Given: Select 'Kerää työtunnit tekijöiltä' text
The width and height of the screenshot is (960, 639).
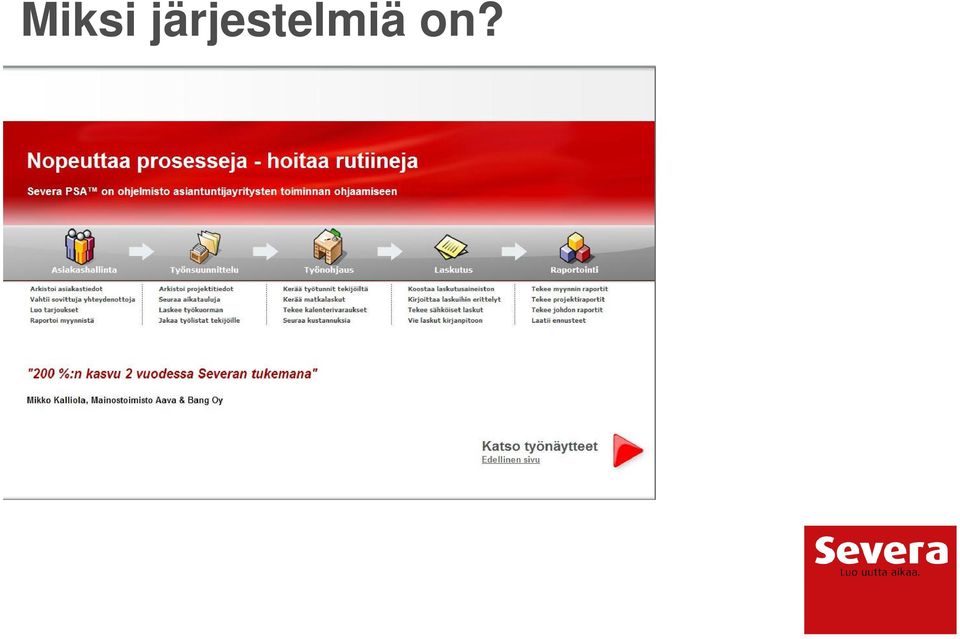Looking at the screenshot, I should [325, 289].
